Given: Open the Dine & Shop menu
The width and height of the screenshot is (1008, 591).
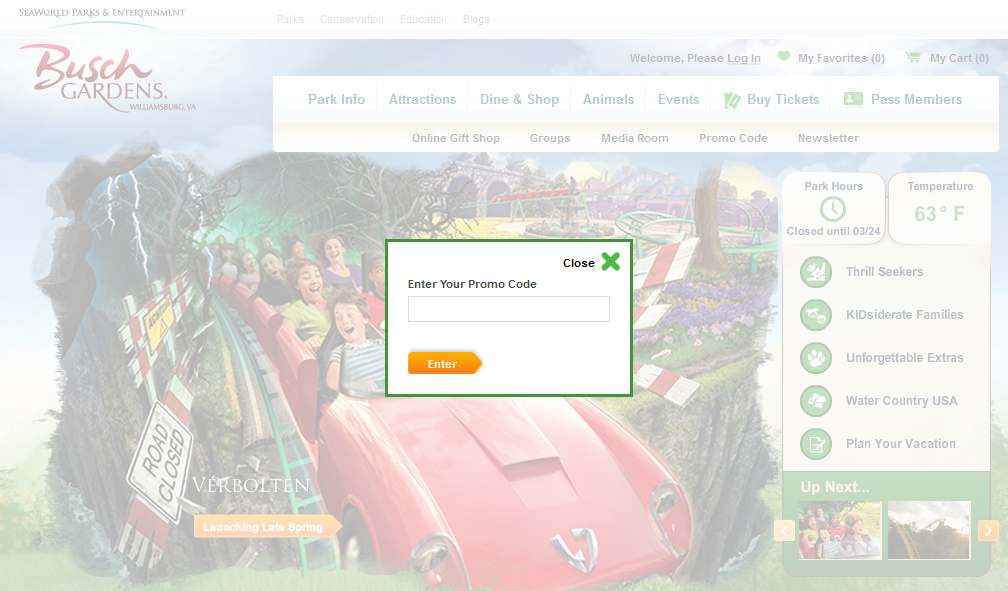Looking at the screenshot, I should pyautogui.click(x=519, y=99).
